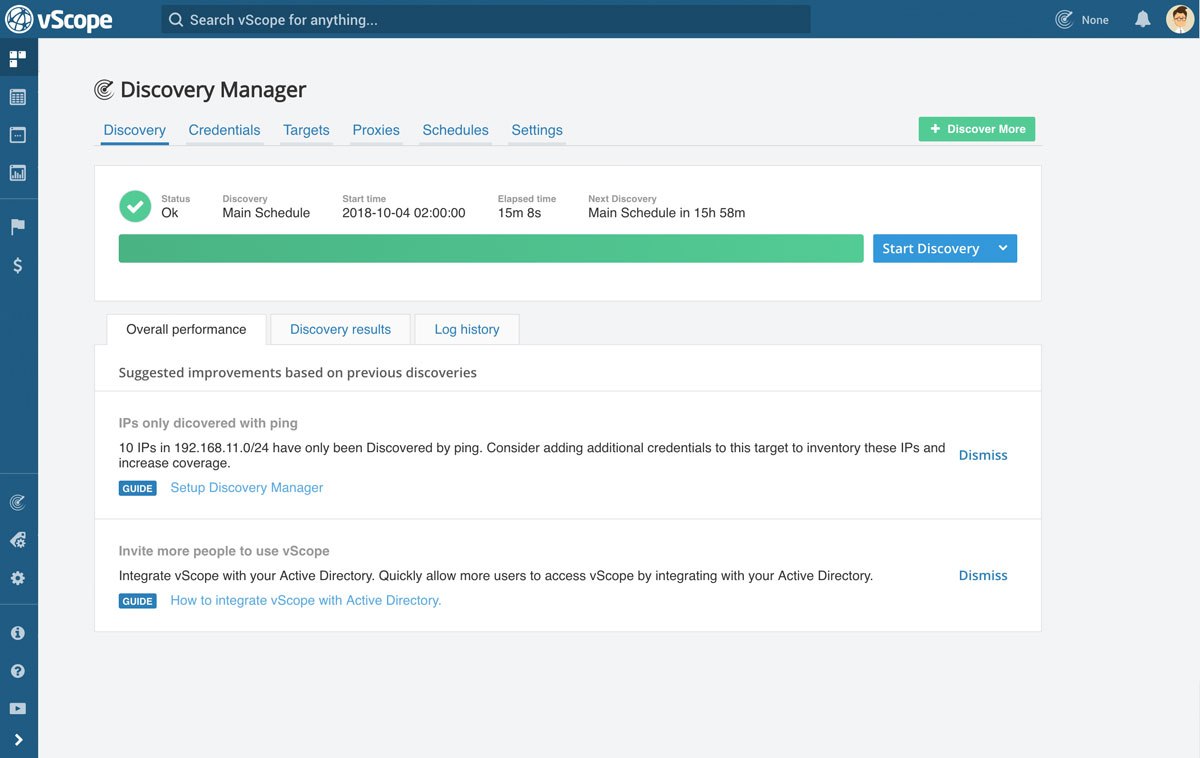
Task: Click the Discovery radar icon in sidebar
Action: (x=18, y=503)
